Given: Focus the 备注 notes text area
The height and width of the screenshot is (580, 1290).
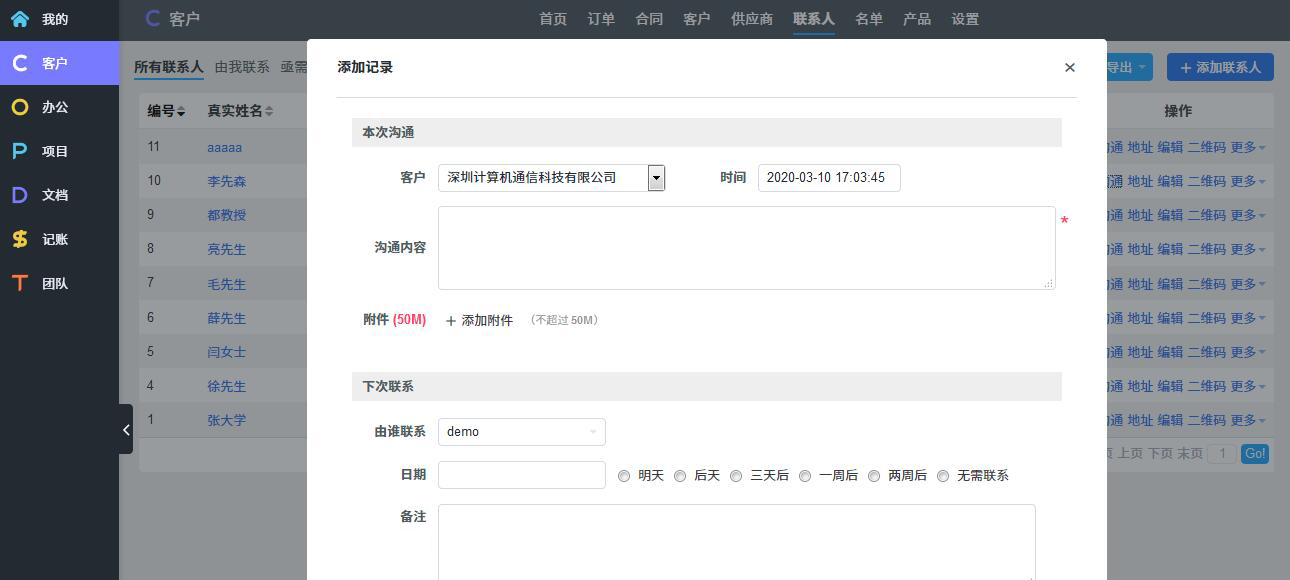Looking at the screenshot, I should point(736,541).
